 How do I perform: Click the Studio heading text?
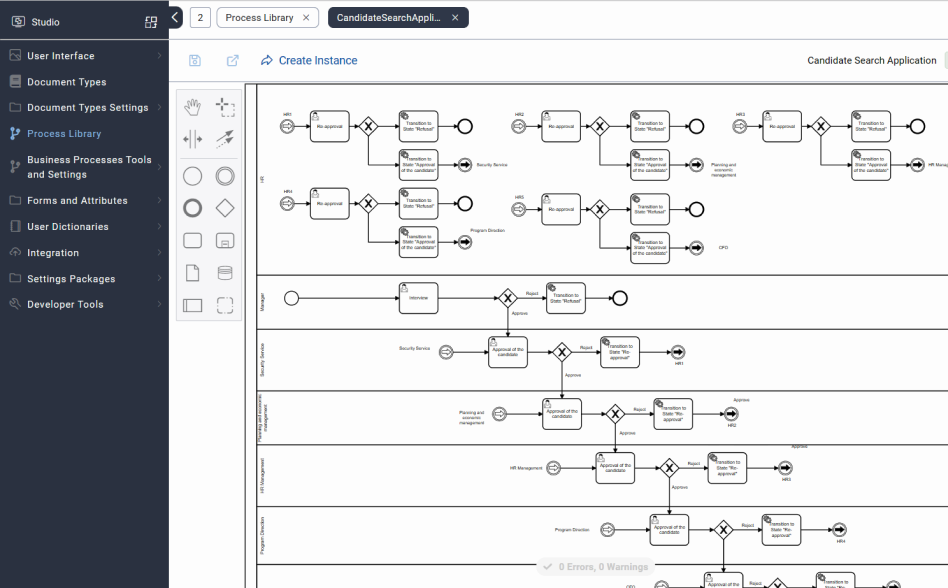click(45, 22)
